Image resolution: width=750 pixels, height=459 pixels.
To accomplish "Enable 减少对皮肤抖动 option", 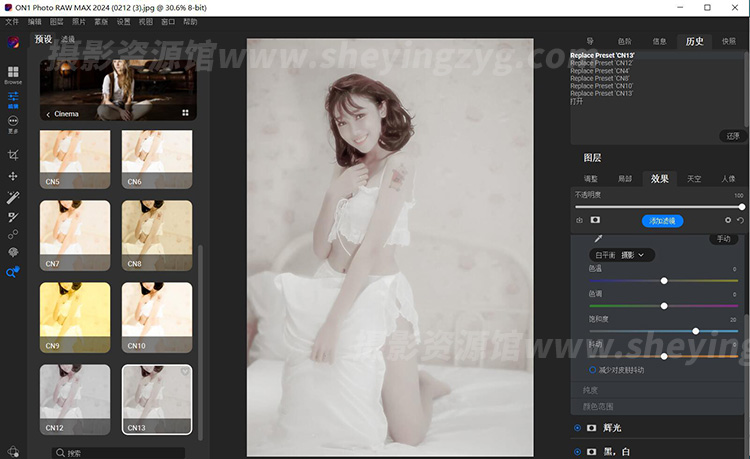I will click(592, 369).
